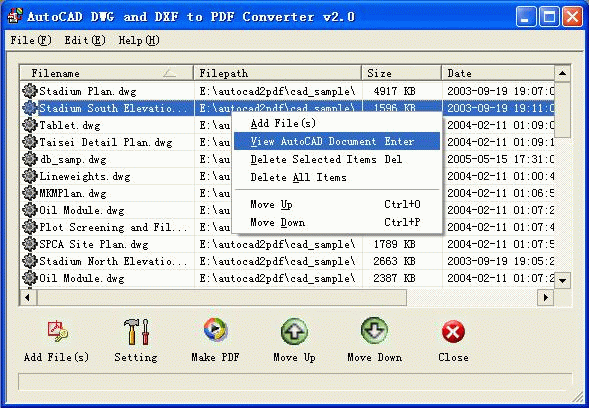Viewport: 589px width, 408px height.
Task: Click the green Move Down arrow icon
Action: tap(375, 330)
